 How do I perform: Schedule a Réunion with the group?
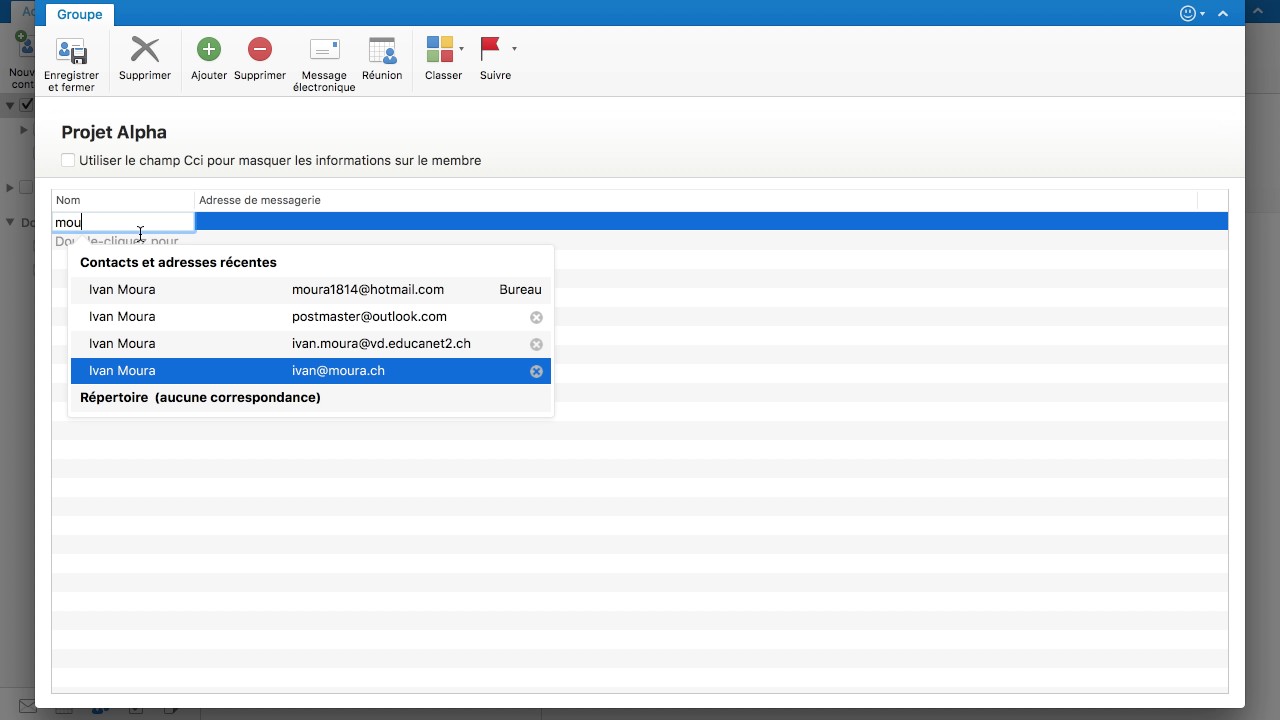[382, 50]
